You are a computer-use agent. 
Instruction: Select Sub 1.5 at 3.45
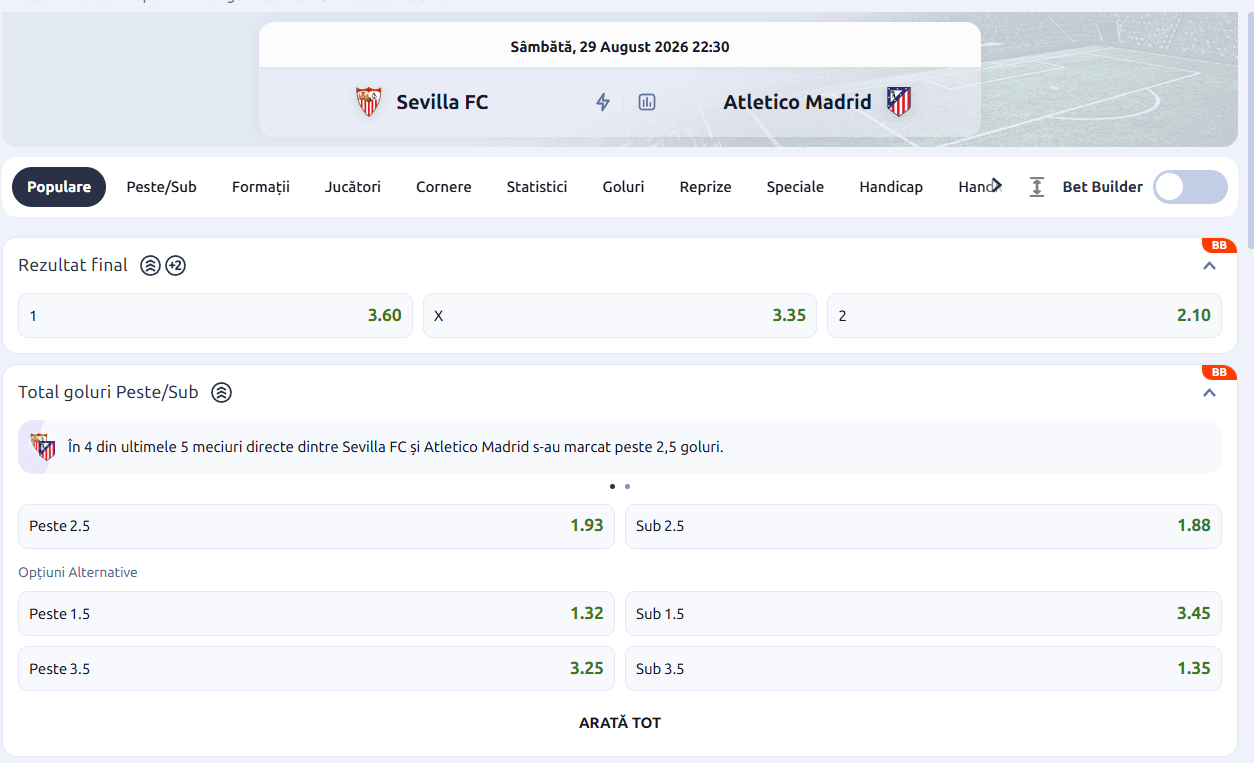[x=923, y=614]
